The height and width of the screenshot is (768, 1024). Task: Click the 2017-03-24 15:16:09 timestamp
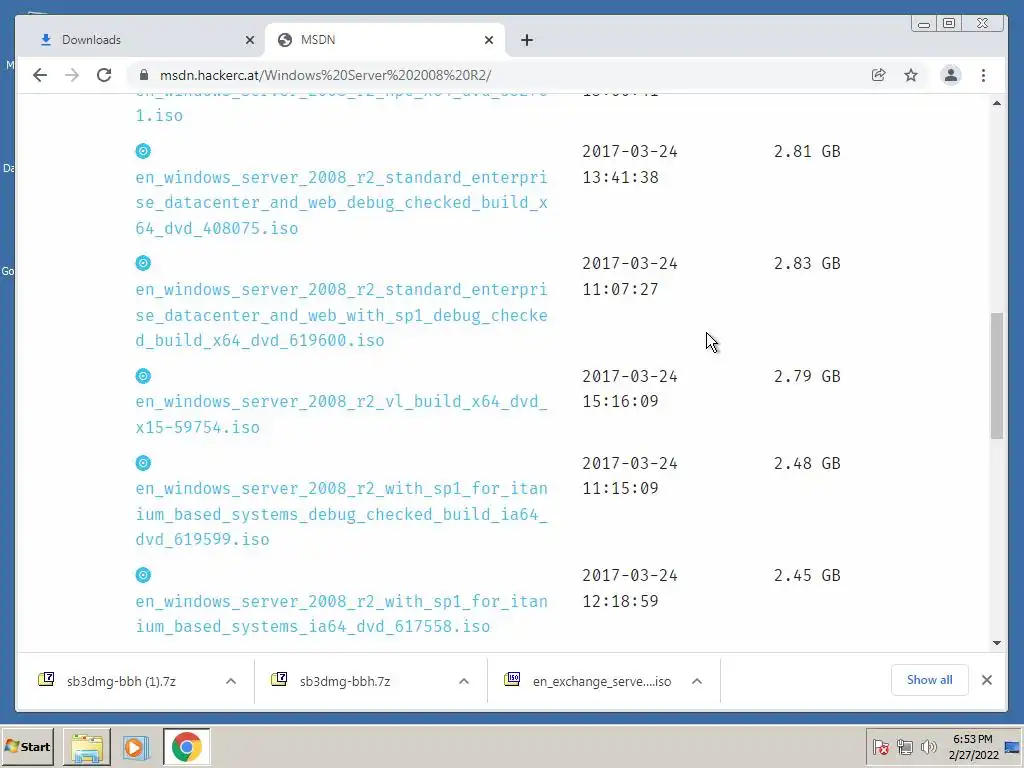pyautogui.click(x=630, y=389)
